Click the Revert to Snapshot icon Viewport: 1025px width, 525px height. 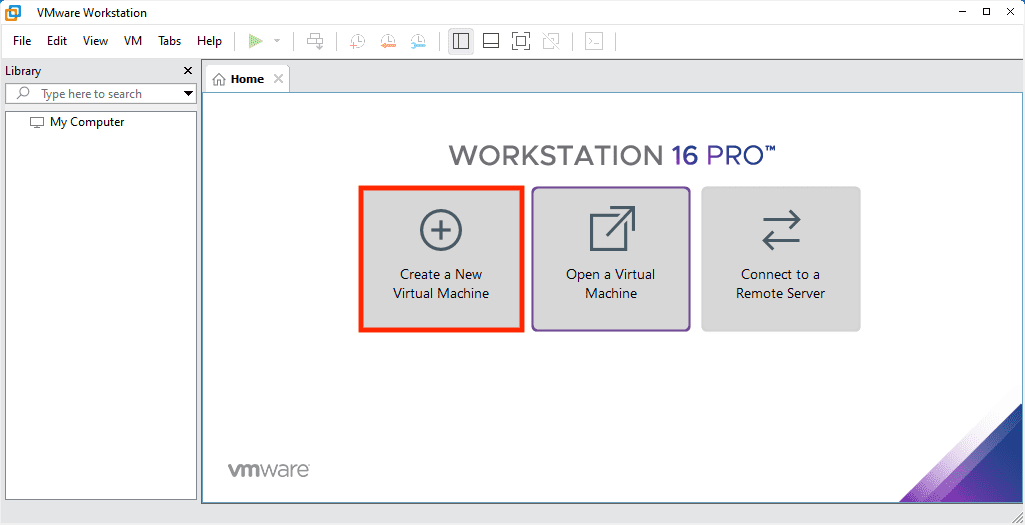[x=388, y=41]
